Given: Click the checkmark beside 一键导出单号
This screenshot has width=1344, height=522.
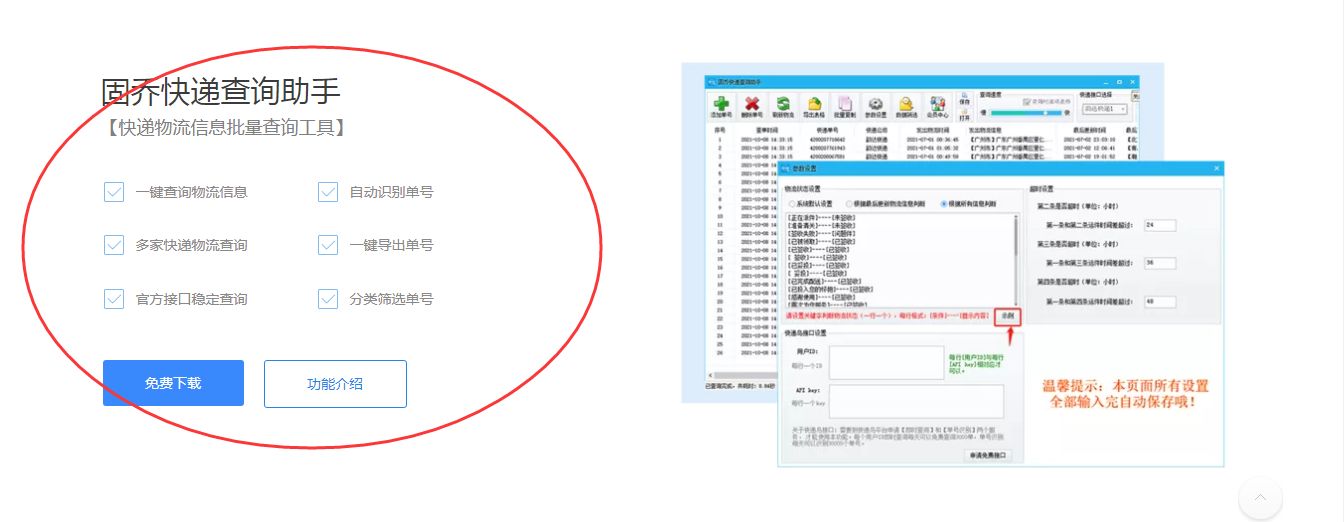Looking at the screenshot, I should (x=328, y=245).
